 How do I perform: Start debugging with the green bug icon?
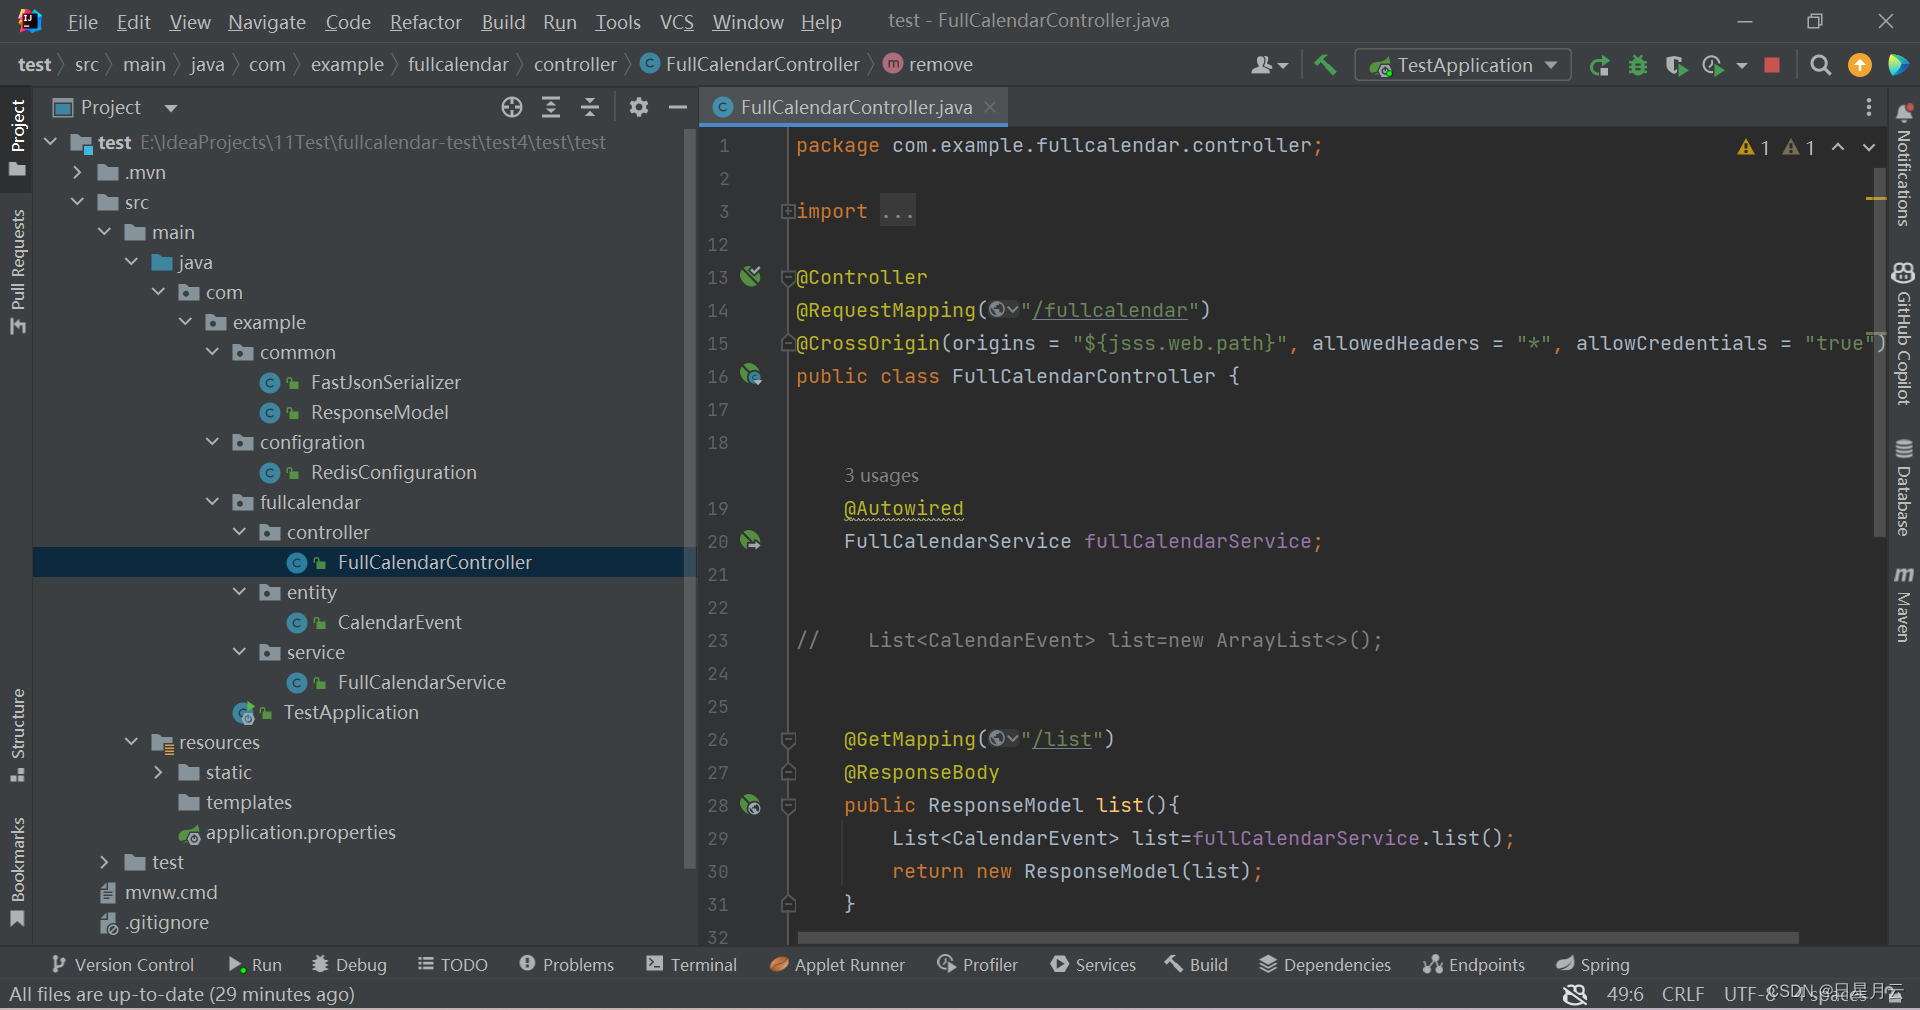(x=1638, y=65)
